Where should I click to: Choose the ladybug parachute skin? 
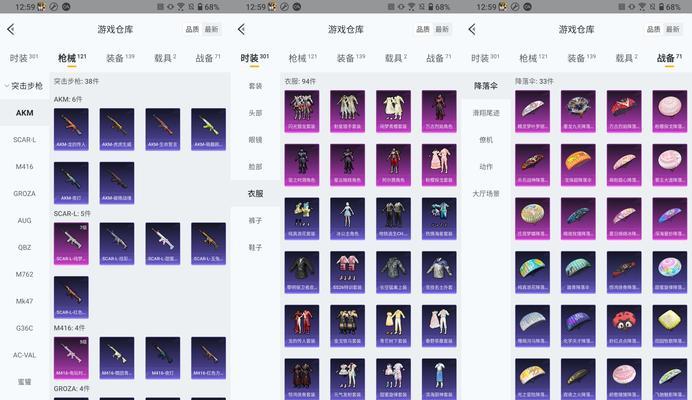pos(624,326)
